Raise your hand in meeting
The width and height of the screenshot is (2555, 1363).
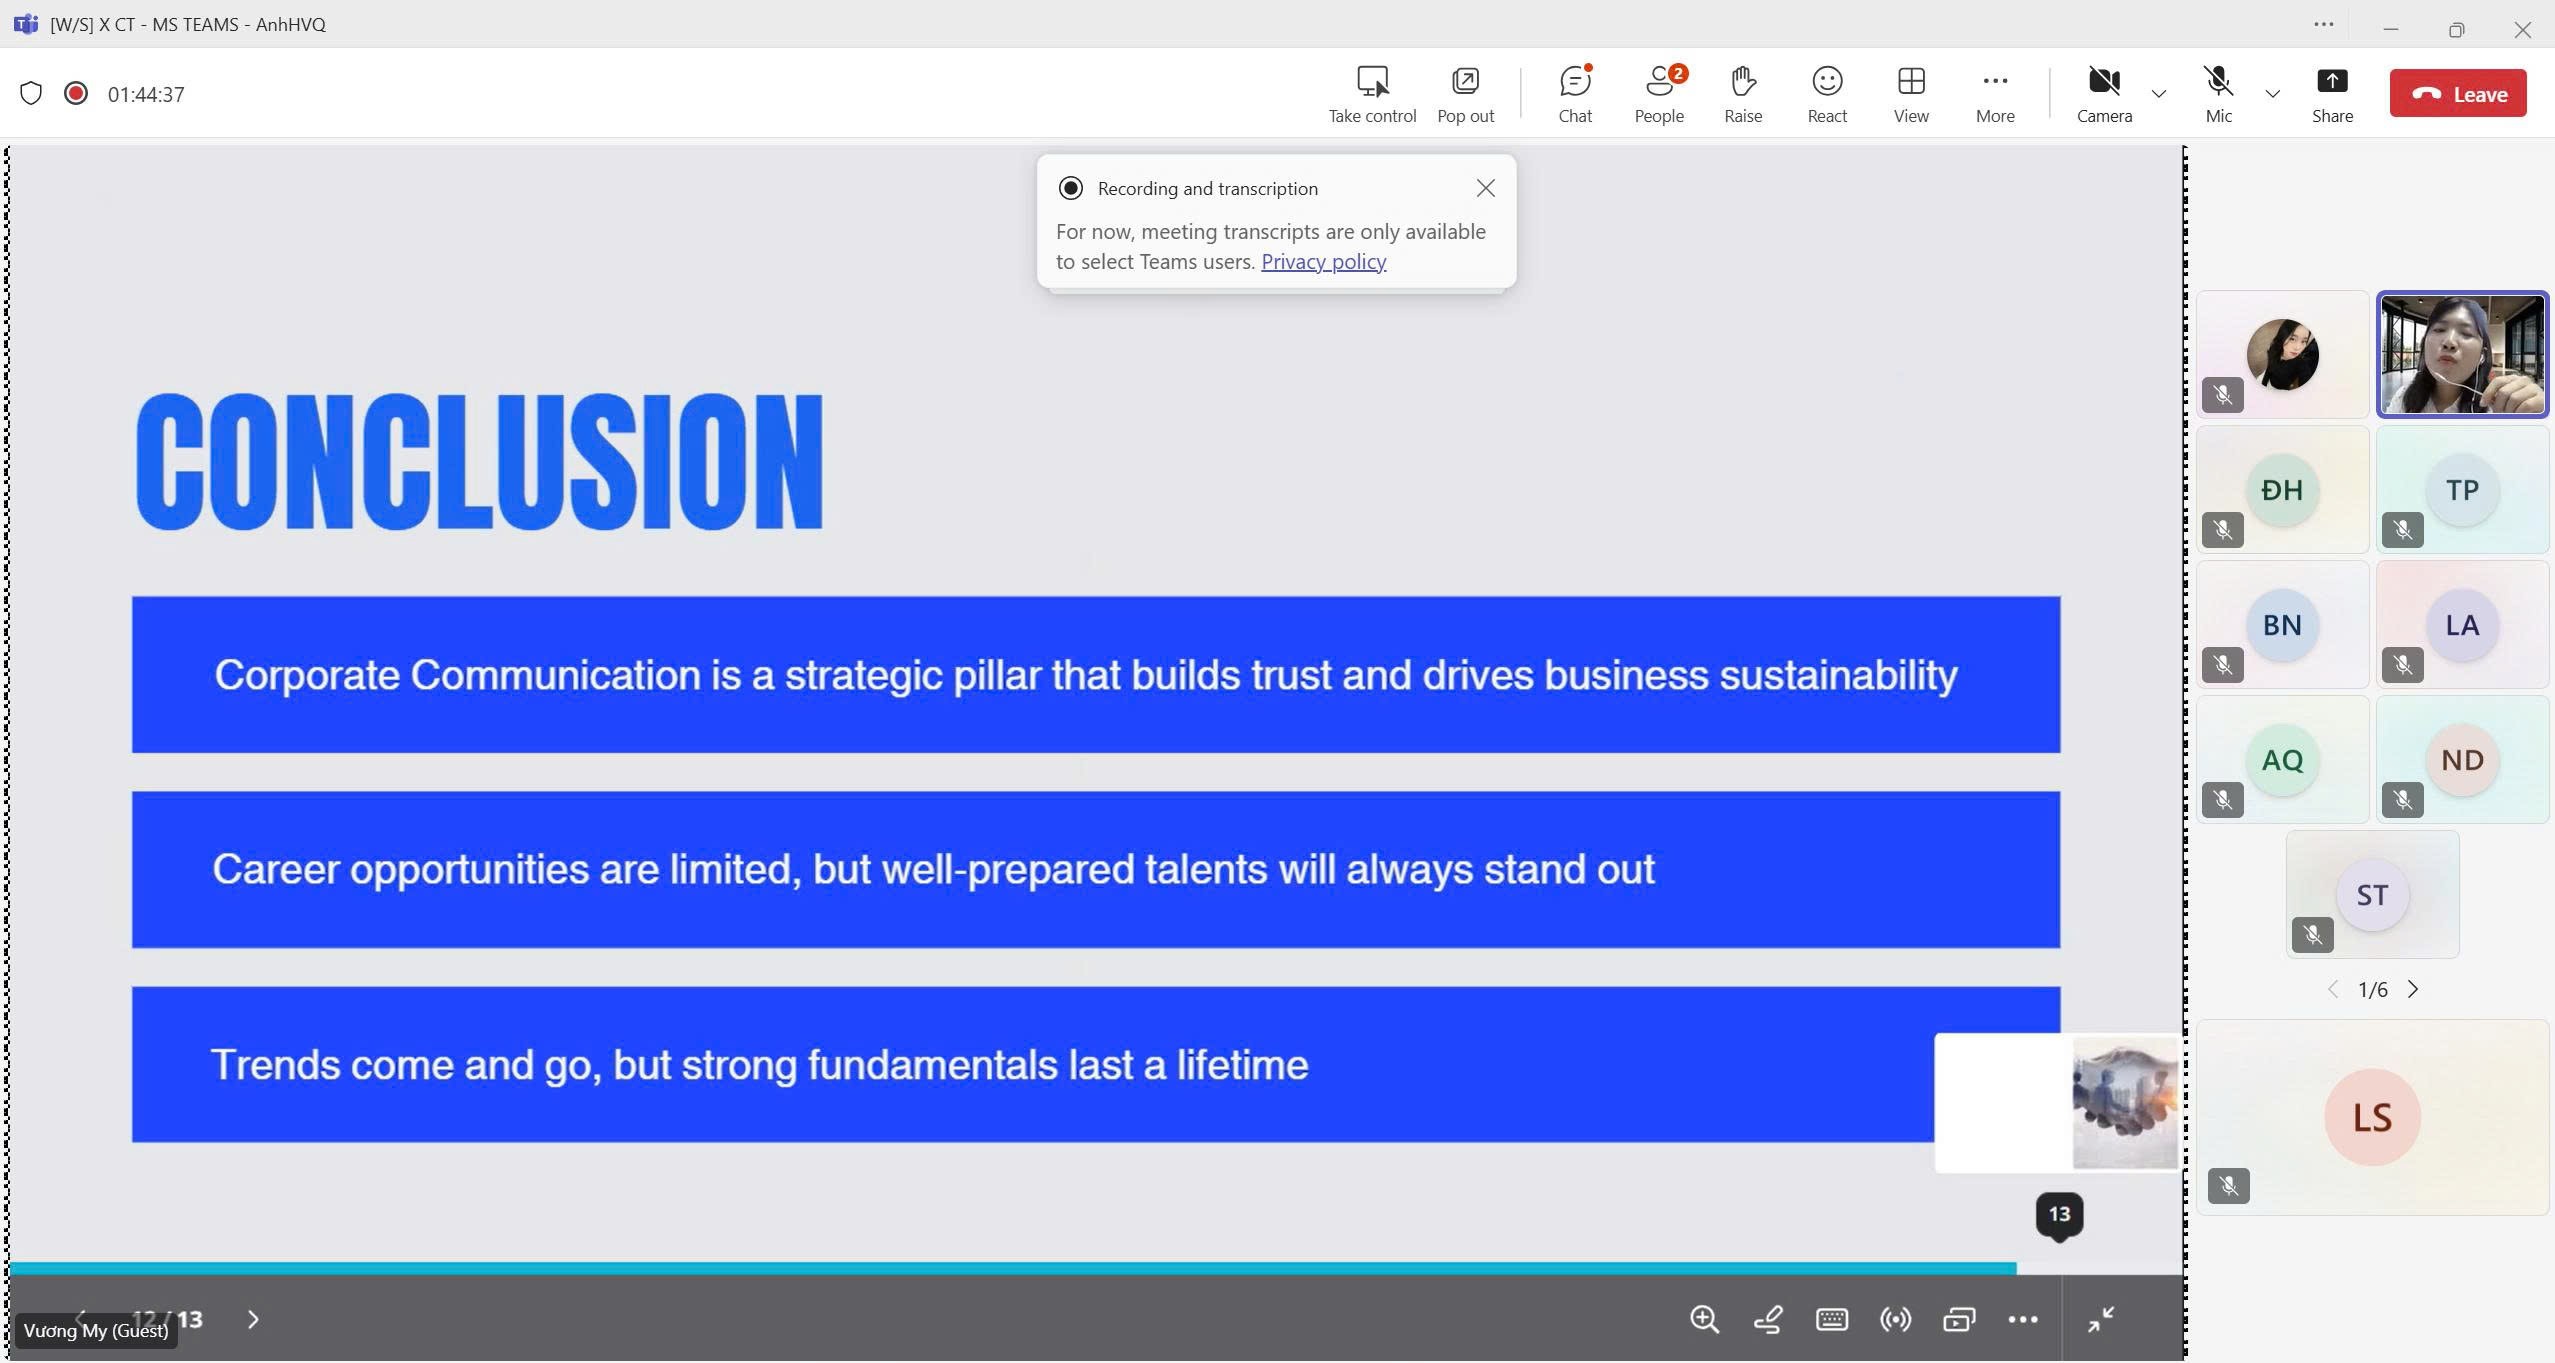[x=1742, y=93]
